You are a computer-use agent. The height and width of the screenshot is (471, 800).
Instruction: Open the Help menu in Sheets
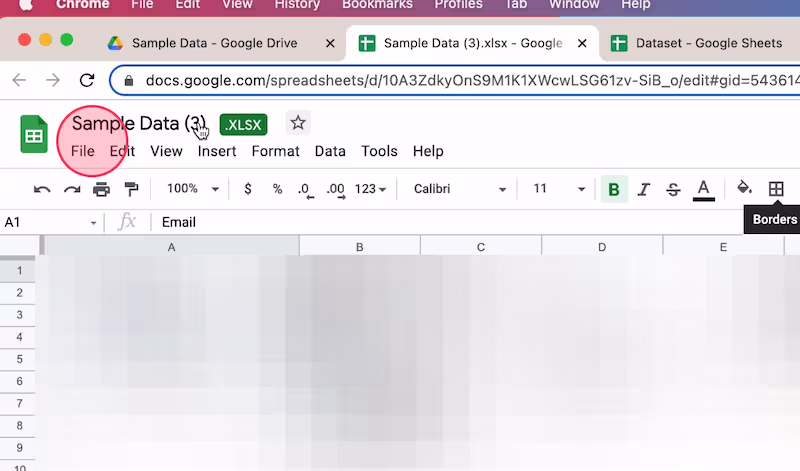coord(428,152)
